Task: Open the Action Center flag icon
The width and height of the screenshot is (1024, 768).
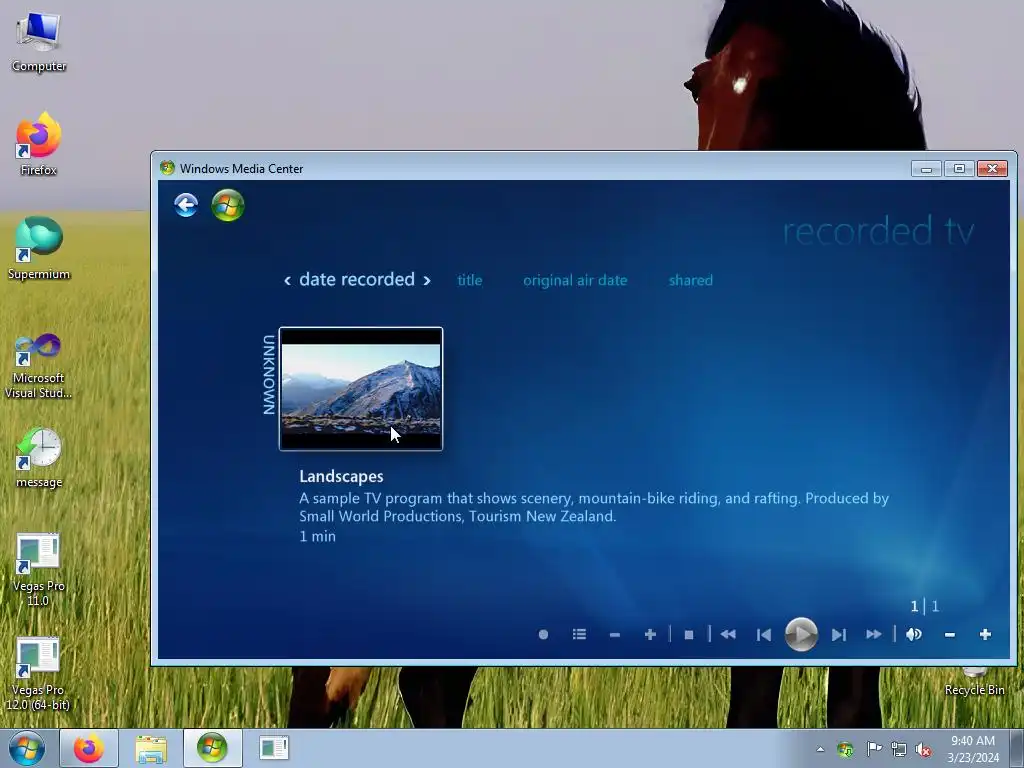Action: [873, 749]
